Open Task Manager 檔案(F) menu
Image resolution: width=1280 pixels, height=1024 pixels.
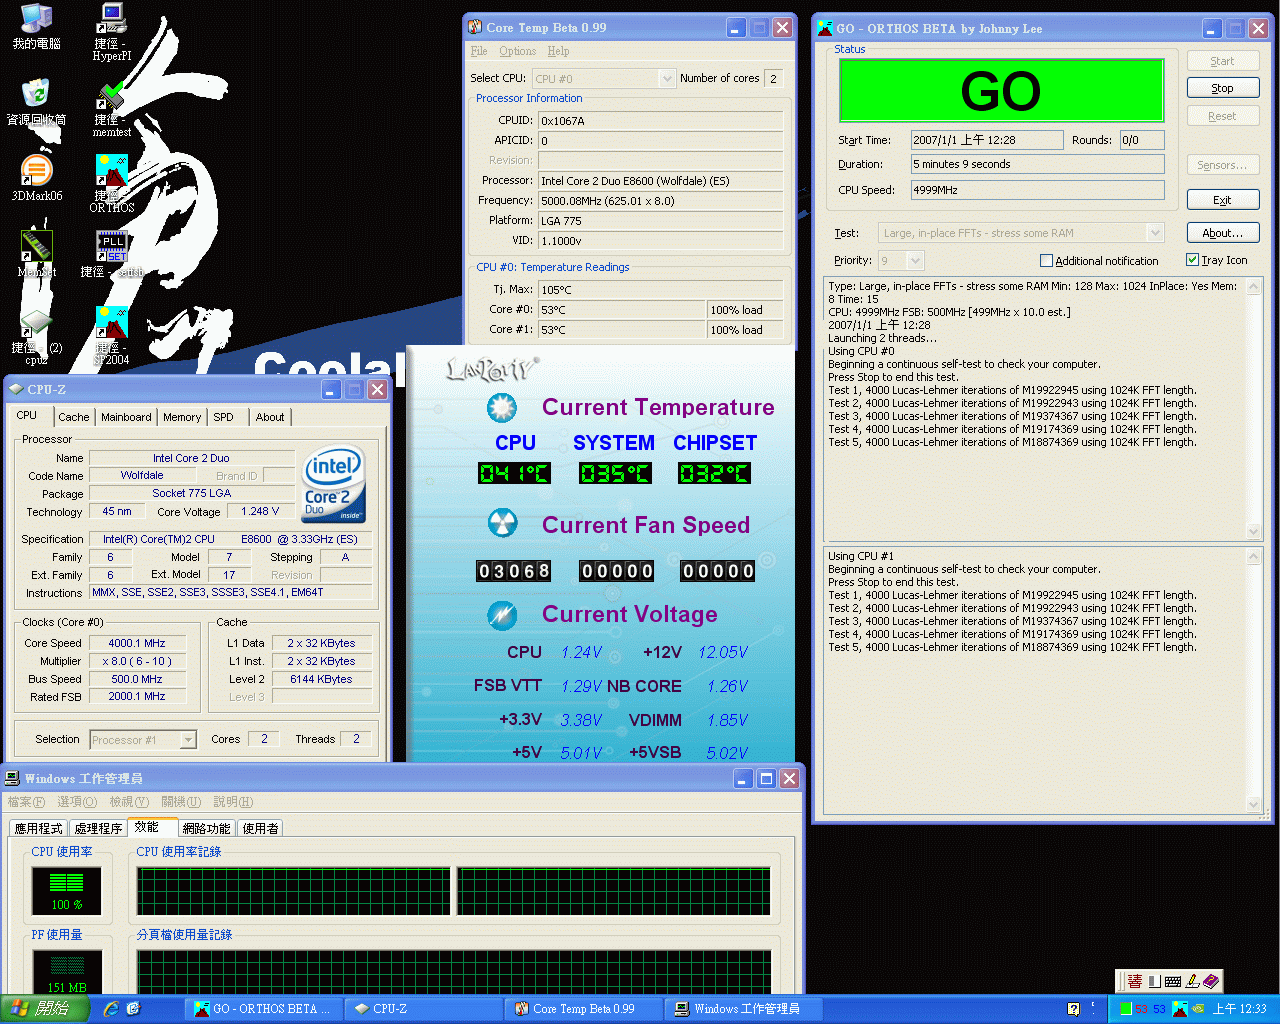pyautogui.click(x=26, y=802)
